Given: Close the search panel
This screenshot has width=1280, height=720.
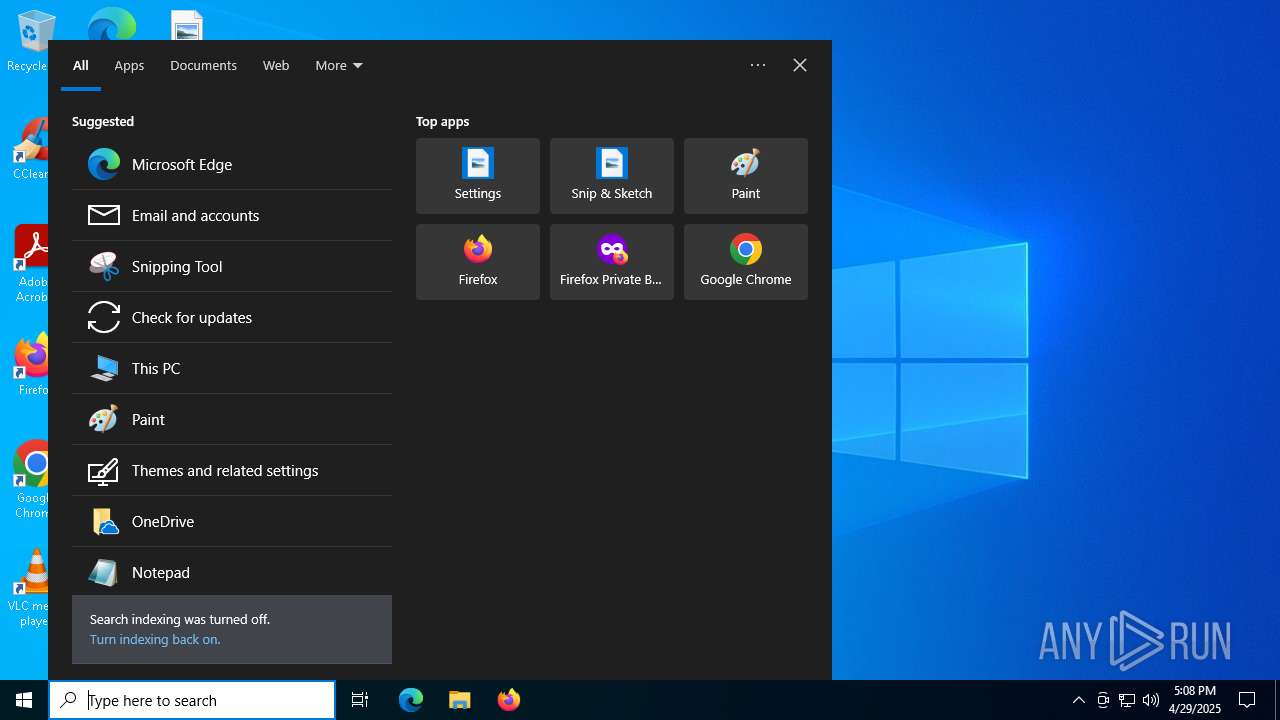Looking at the screenshot, I should click(x=800, y=65).
